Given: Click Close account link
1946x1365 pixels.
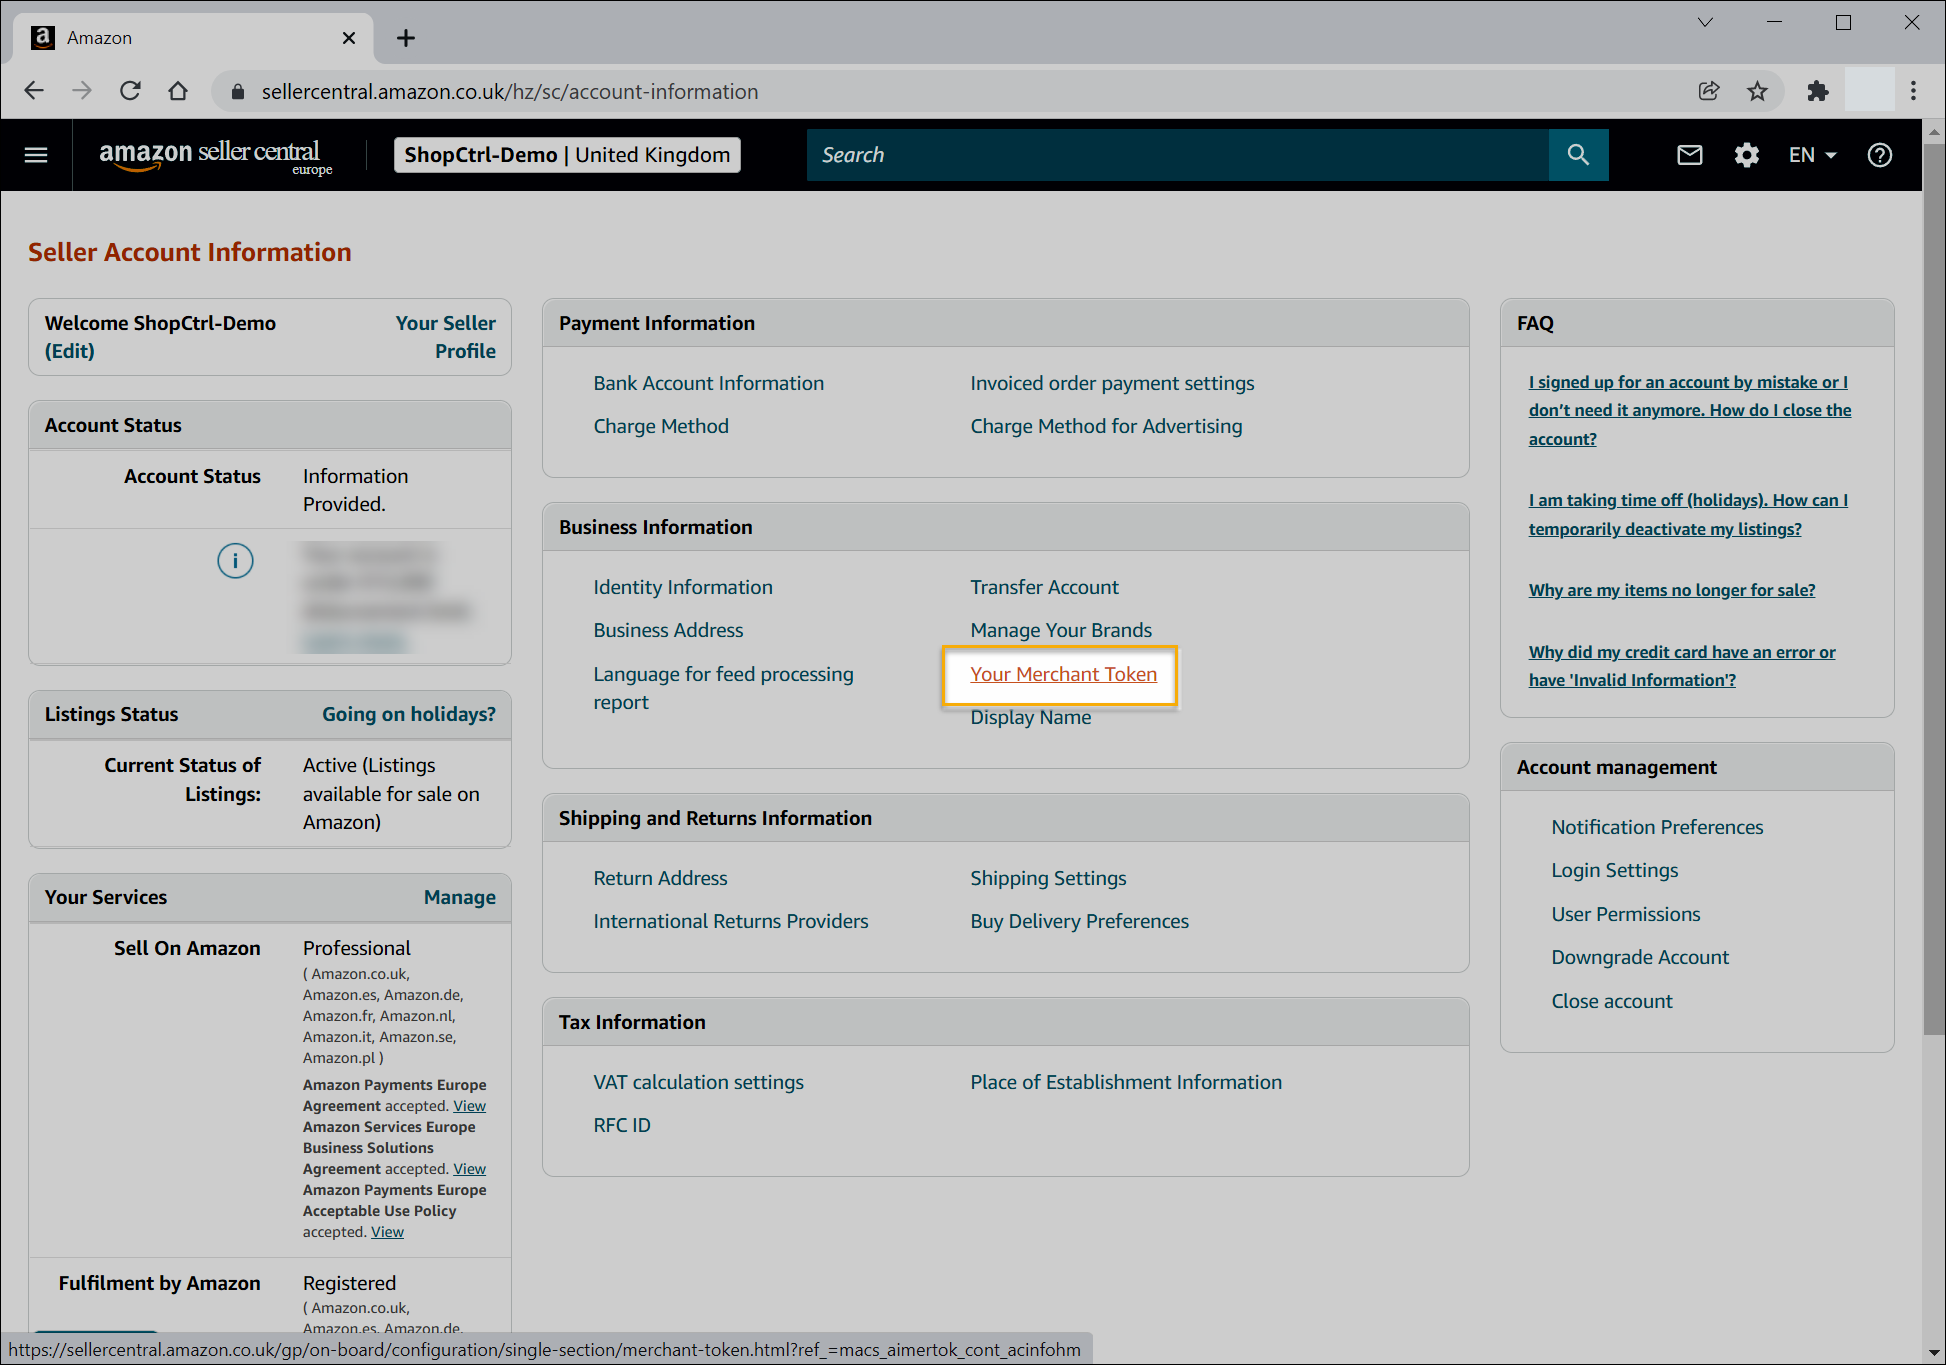Looking at the screenshot, I should [x=1612, y=1001].
